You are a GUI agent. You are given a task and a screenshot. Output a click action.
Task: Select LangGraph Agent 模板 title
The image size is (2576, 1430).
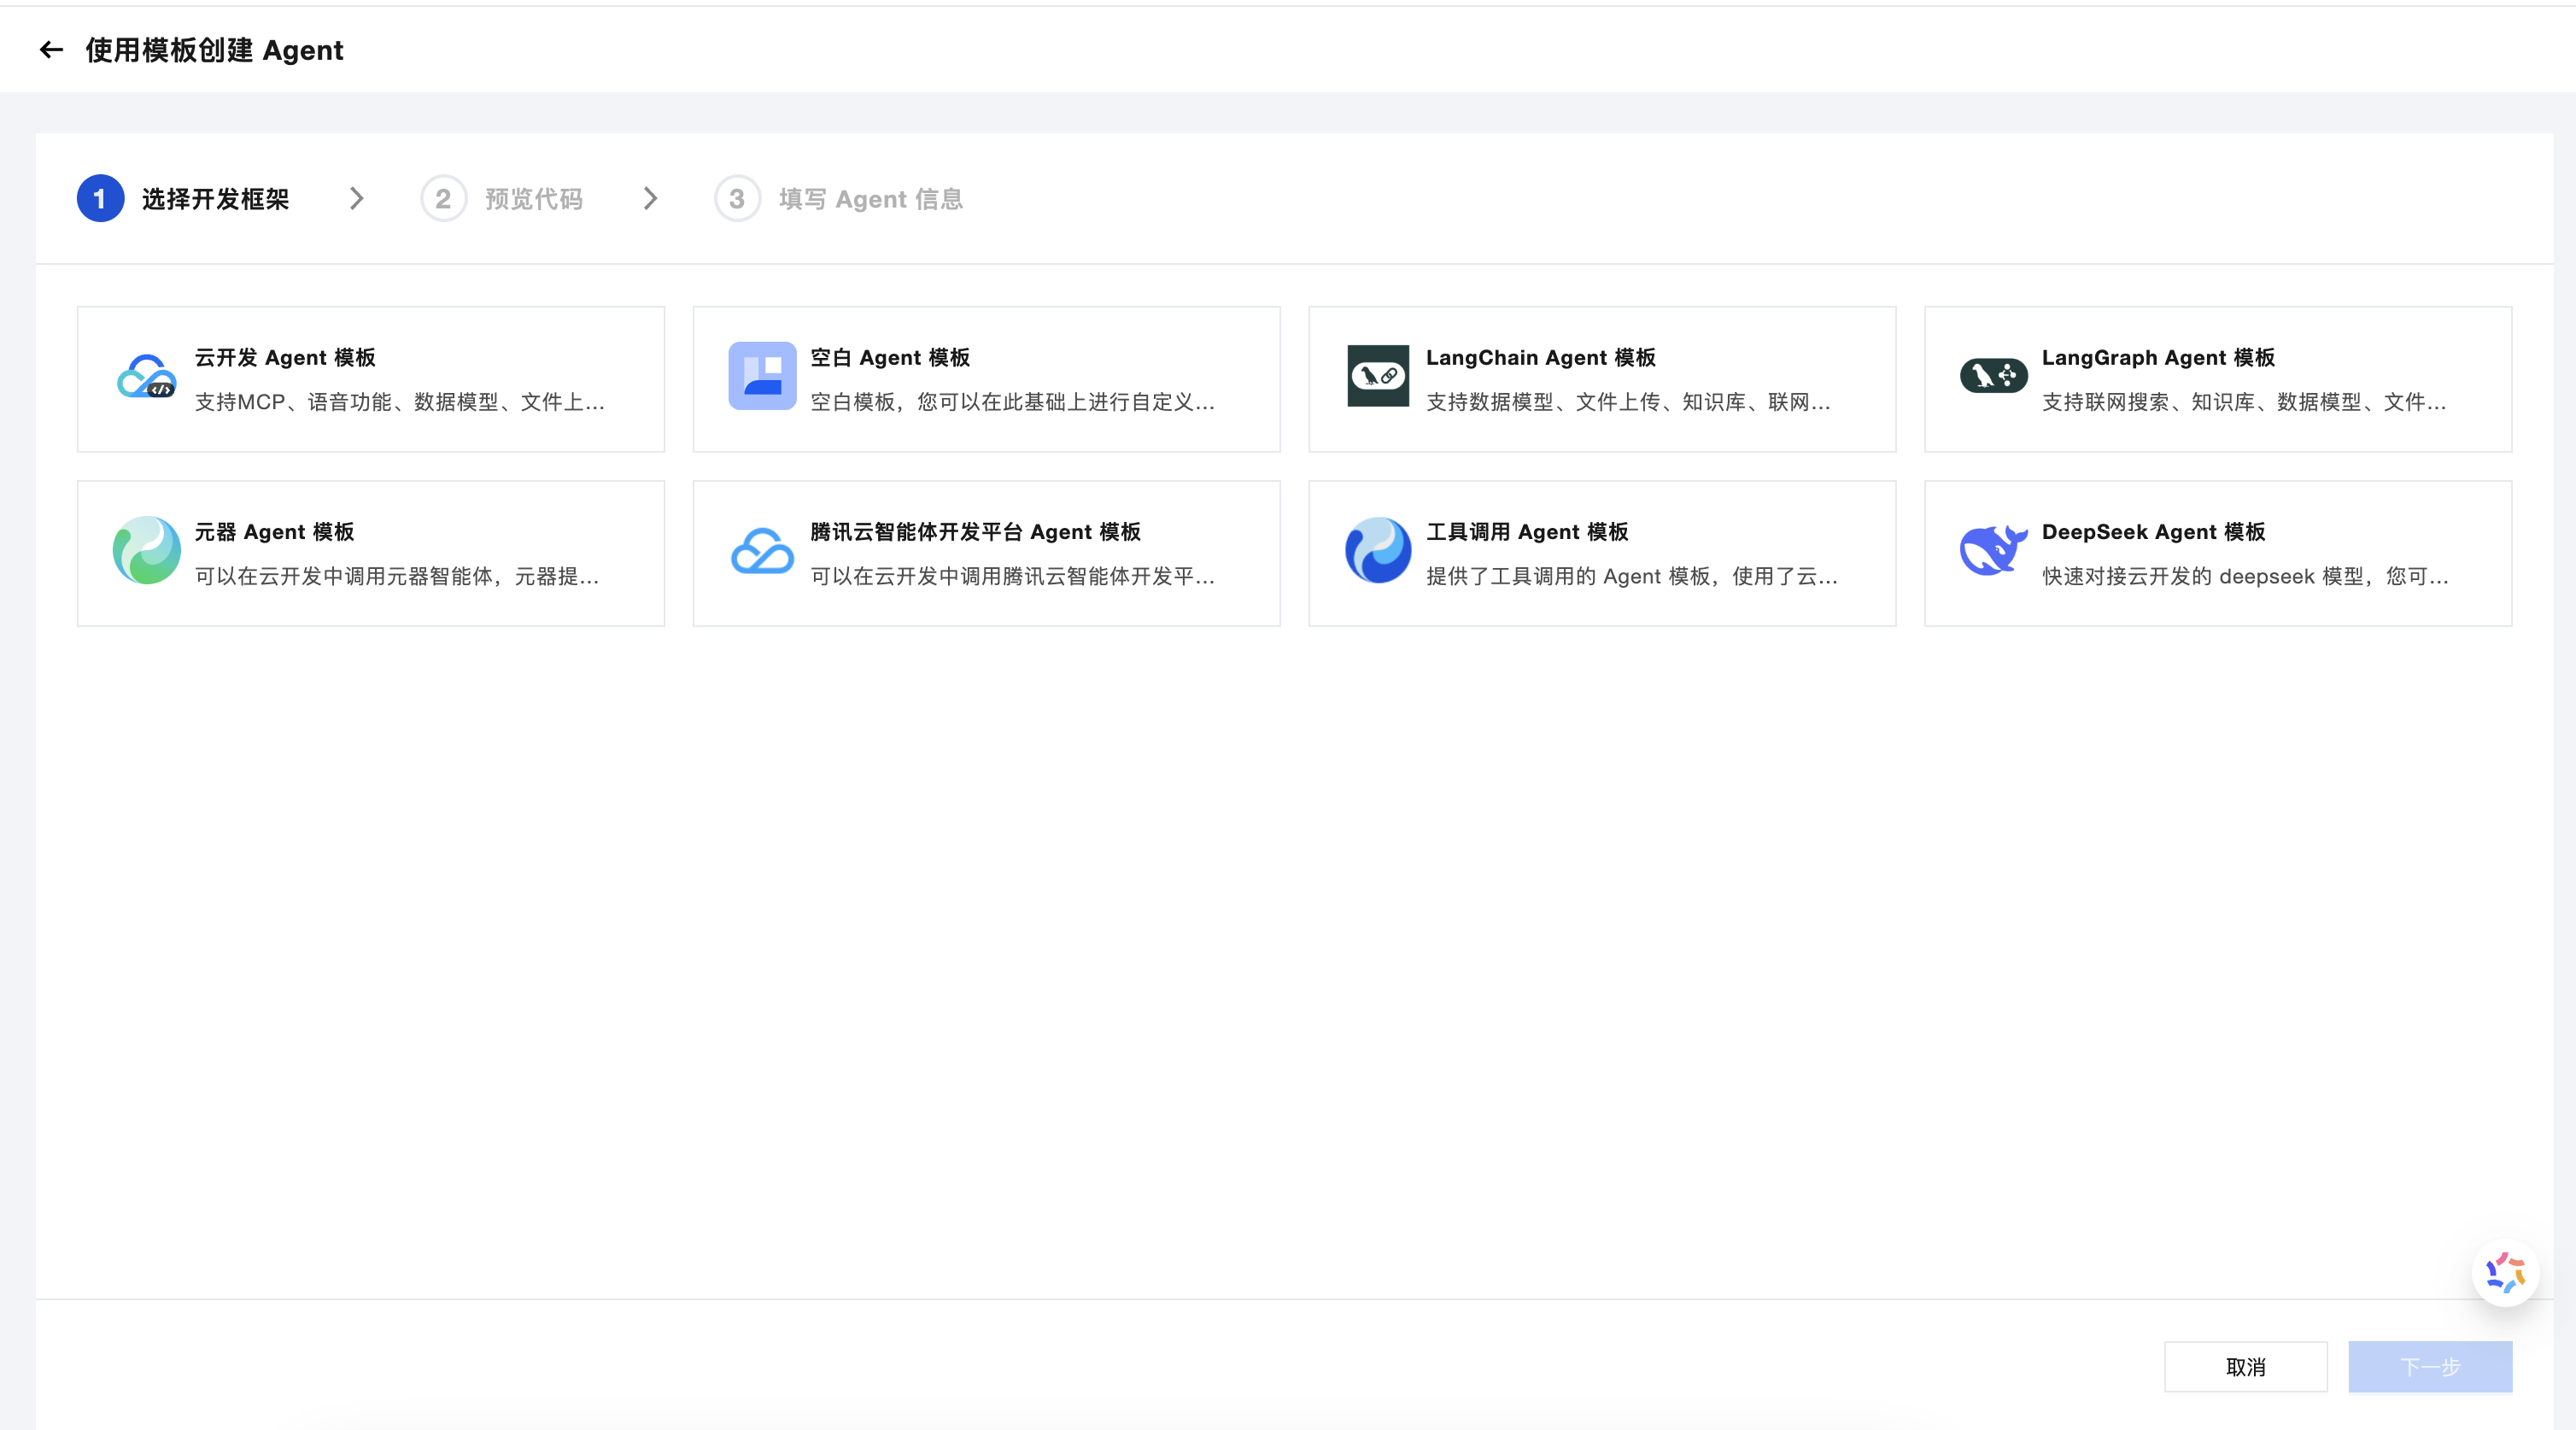[x=2158, y=358]
